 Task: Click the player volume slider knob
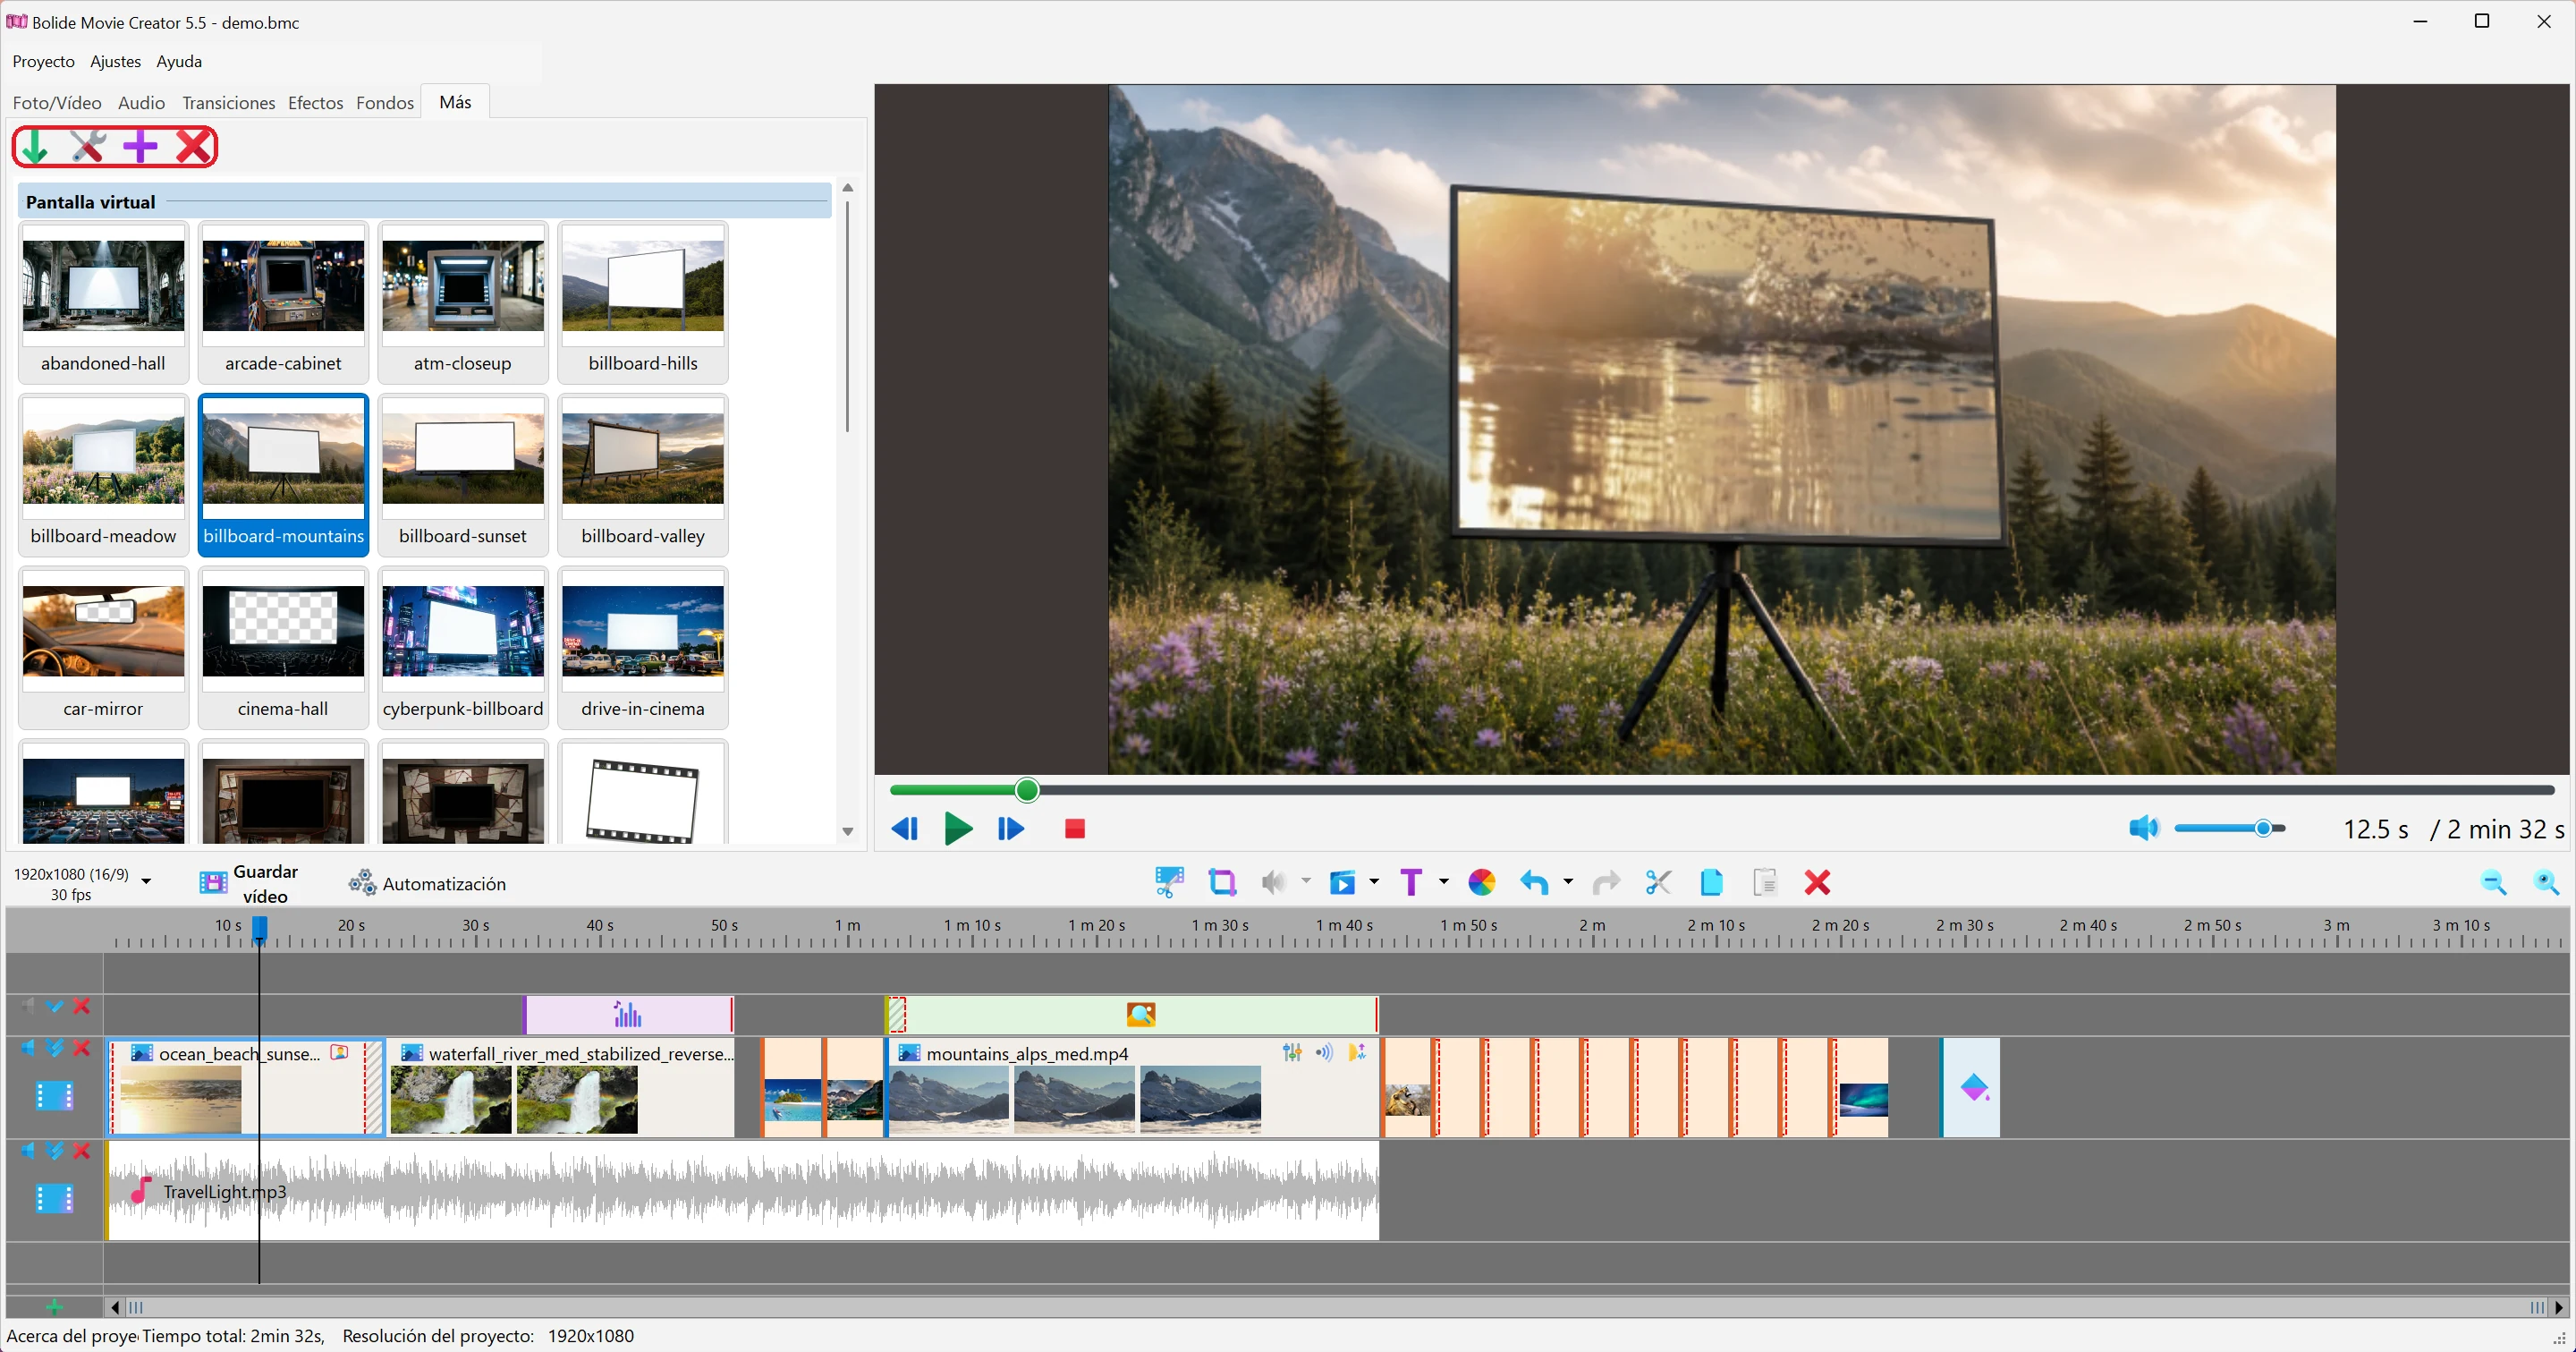pos(2264,828)
